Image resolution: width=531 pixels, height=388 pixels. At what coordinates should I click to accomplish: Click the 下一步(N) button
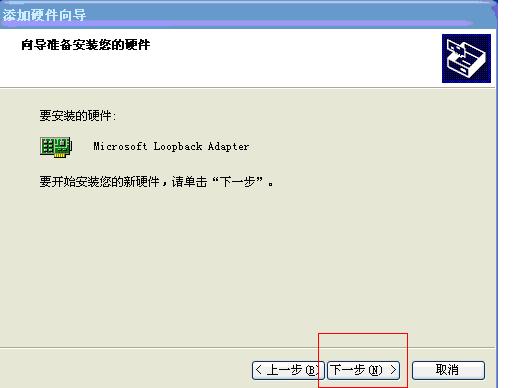coord(363,370)
